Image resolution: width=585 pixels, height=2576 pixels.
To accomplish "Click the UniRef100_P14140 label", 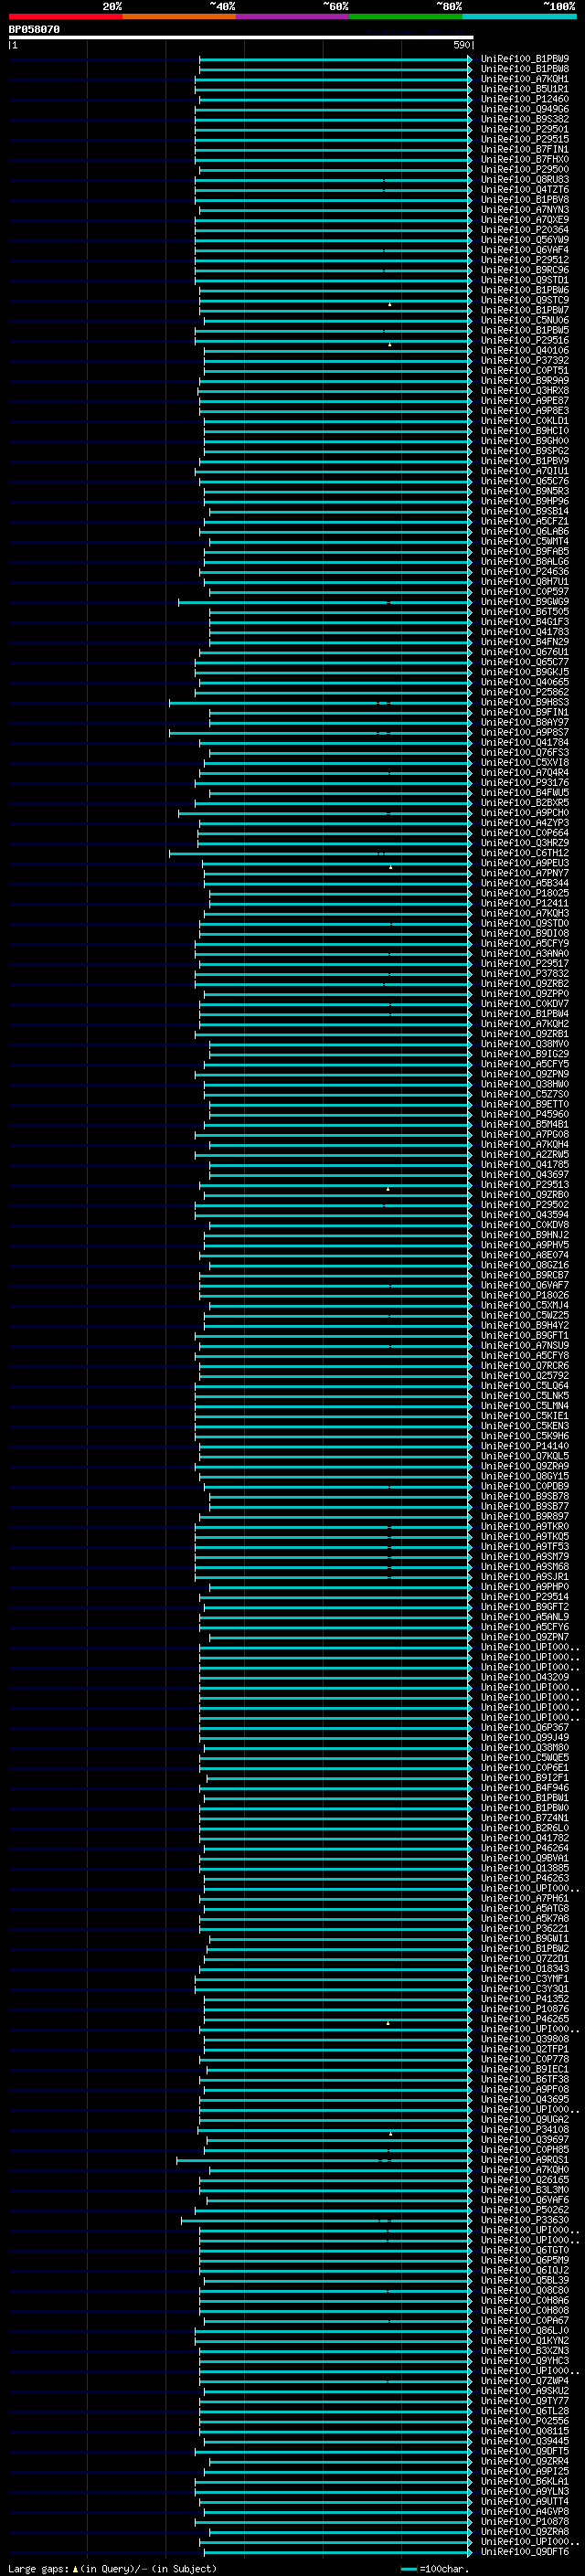I will (525, 1446).
